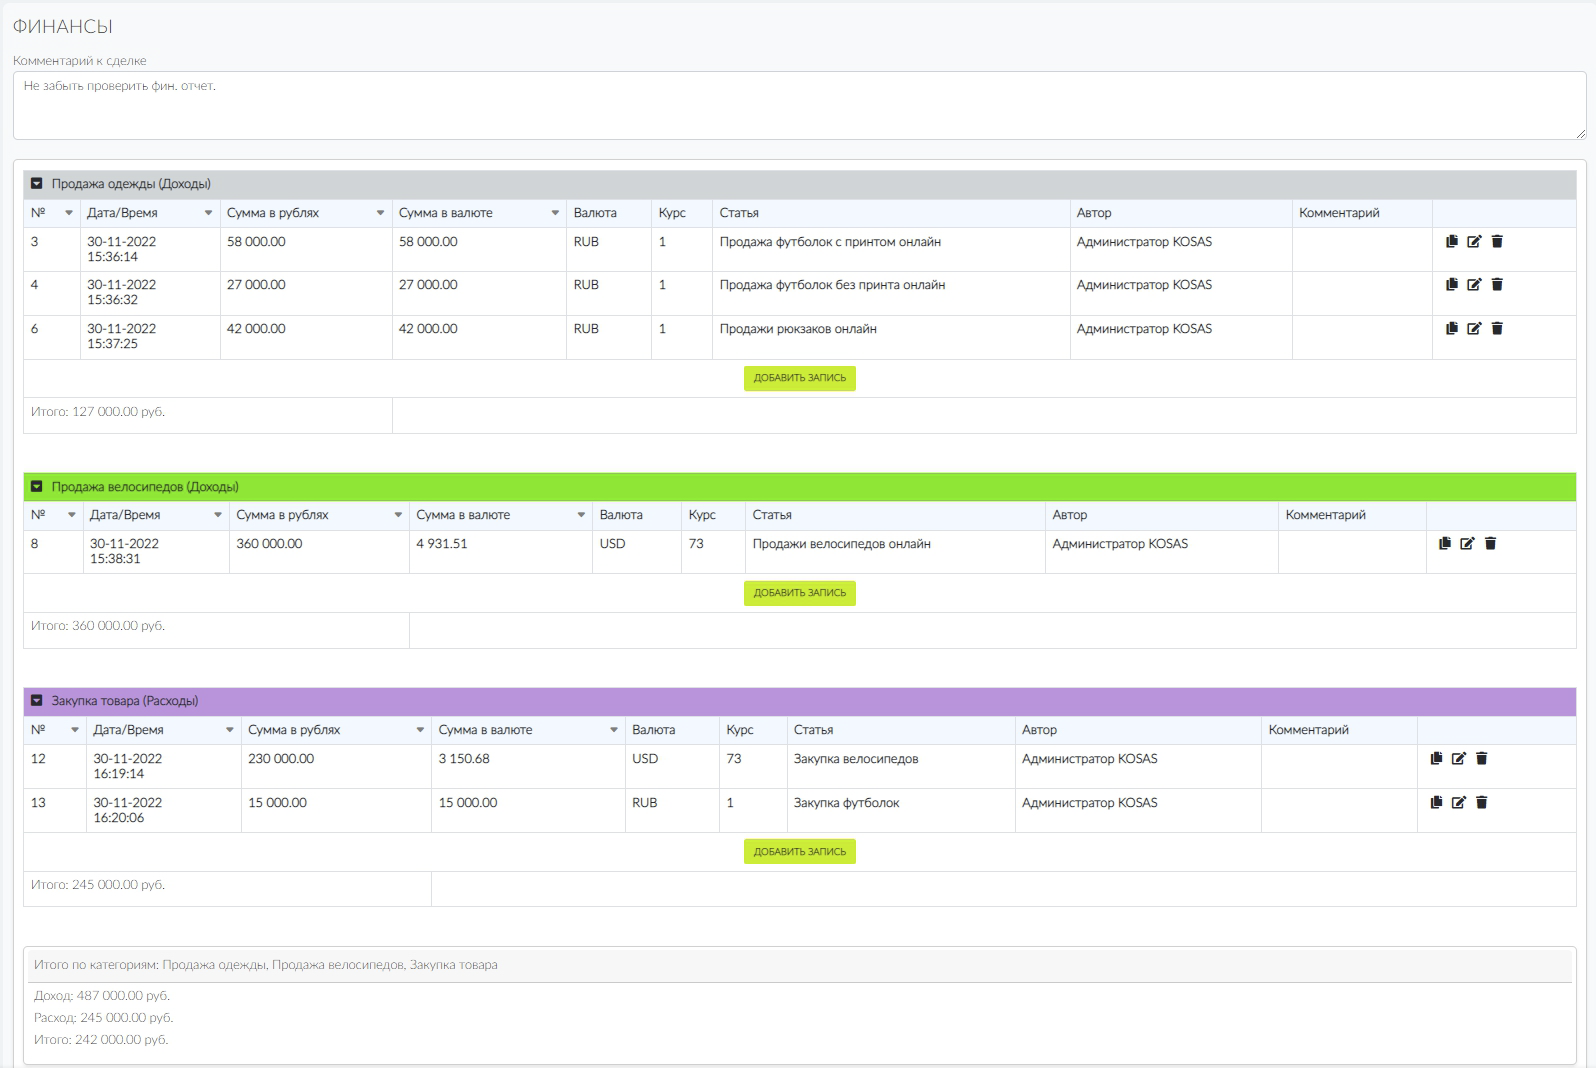Screen dimensions: 1596x1068
Task: Copy record 13 Закупка футболок
Action: [1436, 802]
